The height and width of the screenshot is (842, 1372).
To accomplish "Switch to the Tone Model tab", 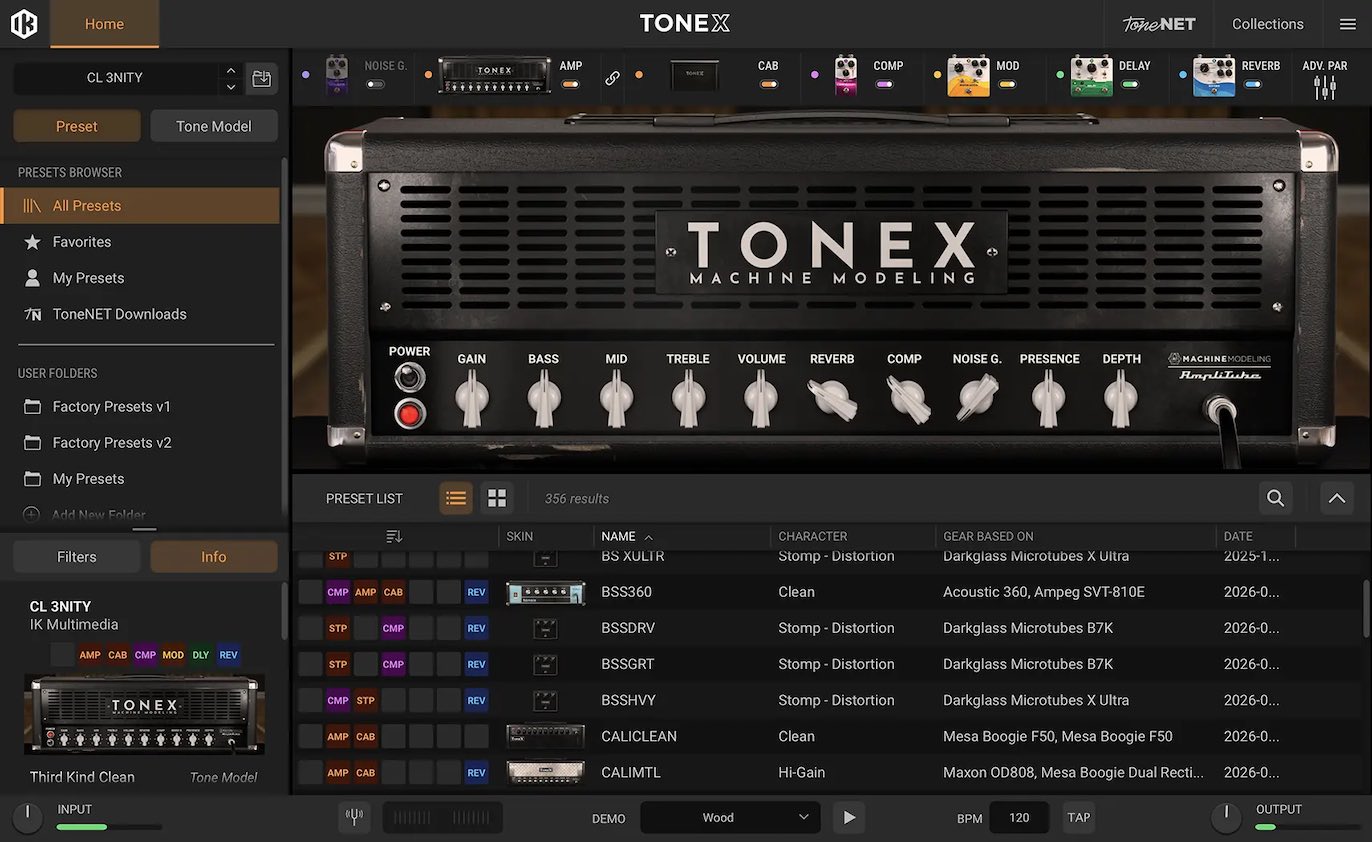I will (214, 126).
